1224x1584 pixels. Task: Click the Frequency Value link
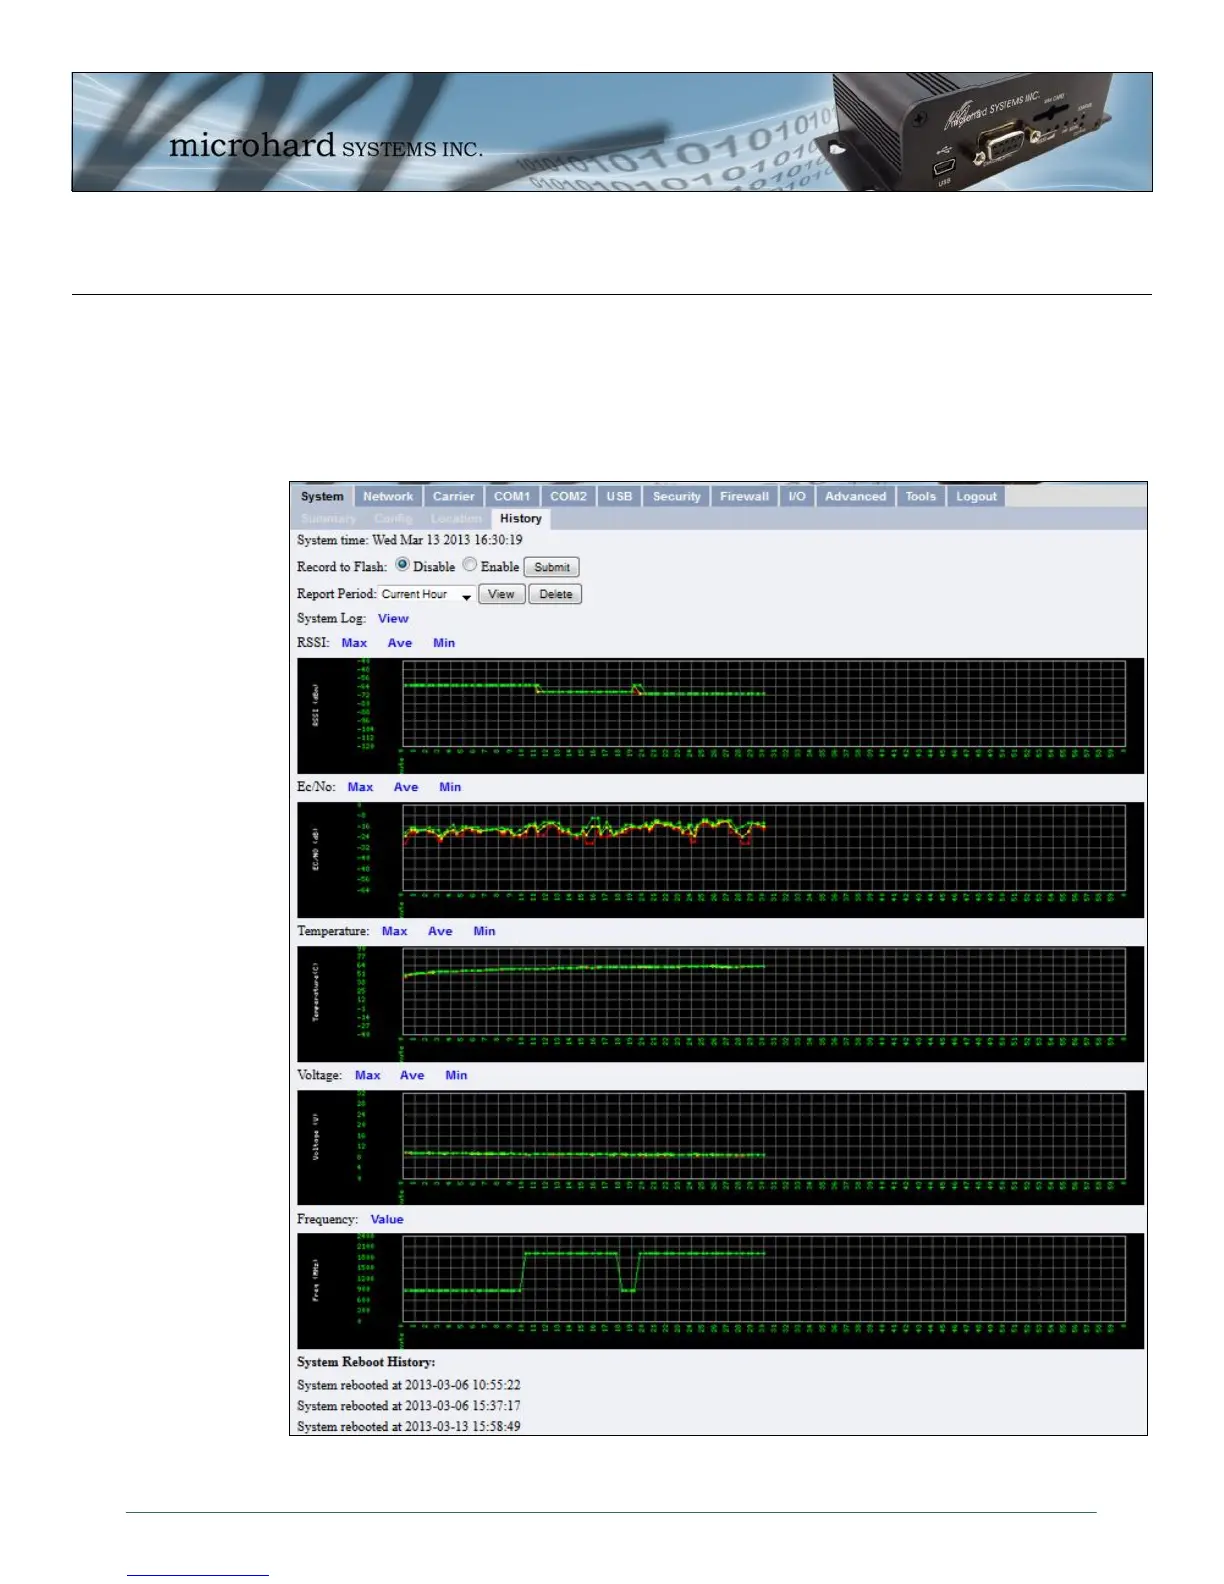[x=387, y=1219]
